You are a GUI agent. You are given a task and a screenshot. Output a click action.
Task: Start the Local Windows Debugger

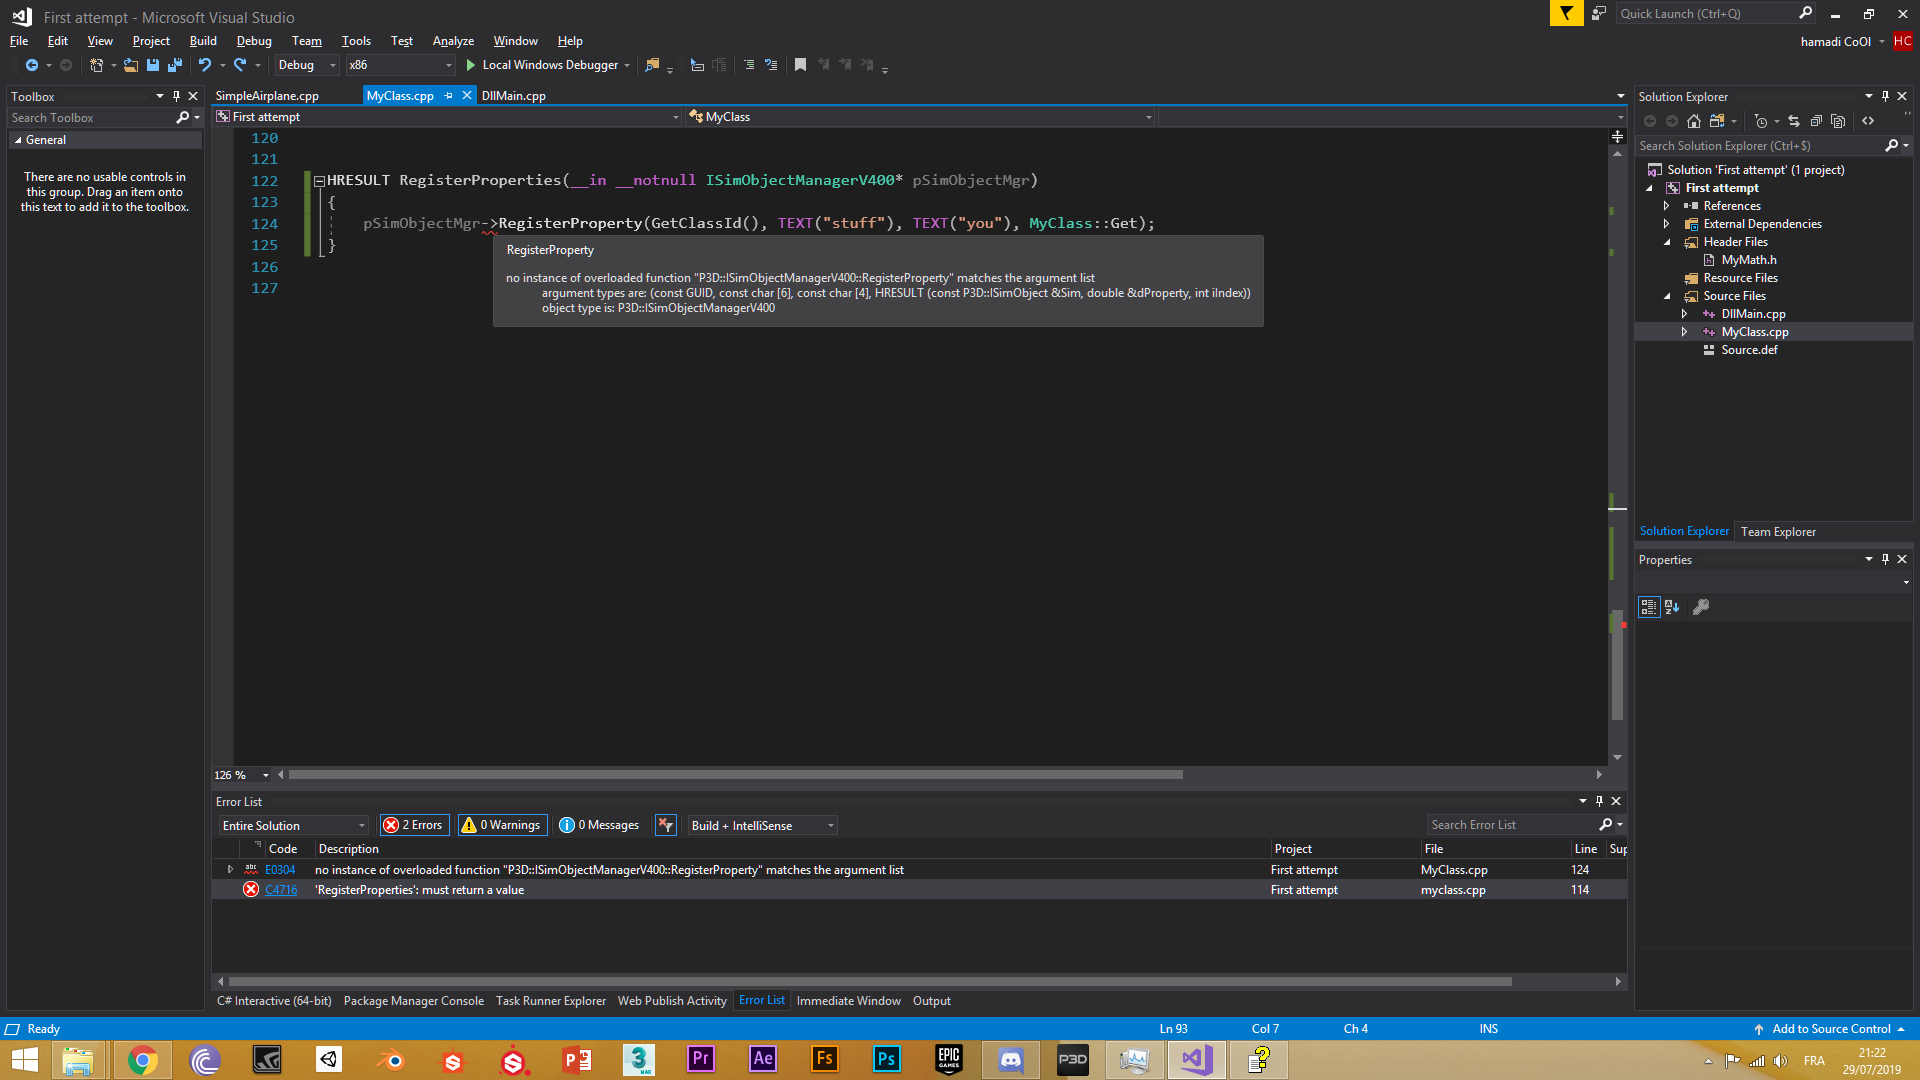[x=547, y=64]
